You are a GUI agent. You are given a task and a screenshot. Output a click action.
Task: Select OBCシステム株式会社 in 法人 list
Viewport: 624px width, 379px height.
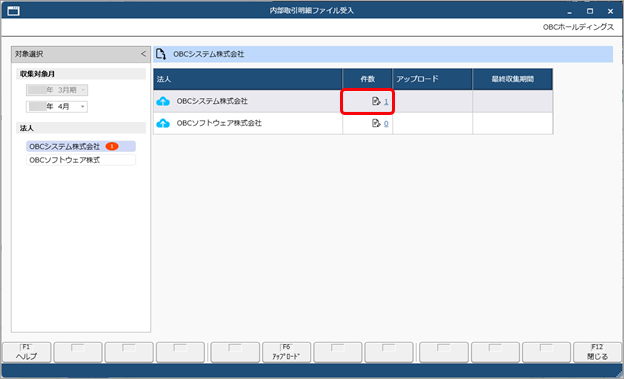(81, 147)
